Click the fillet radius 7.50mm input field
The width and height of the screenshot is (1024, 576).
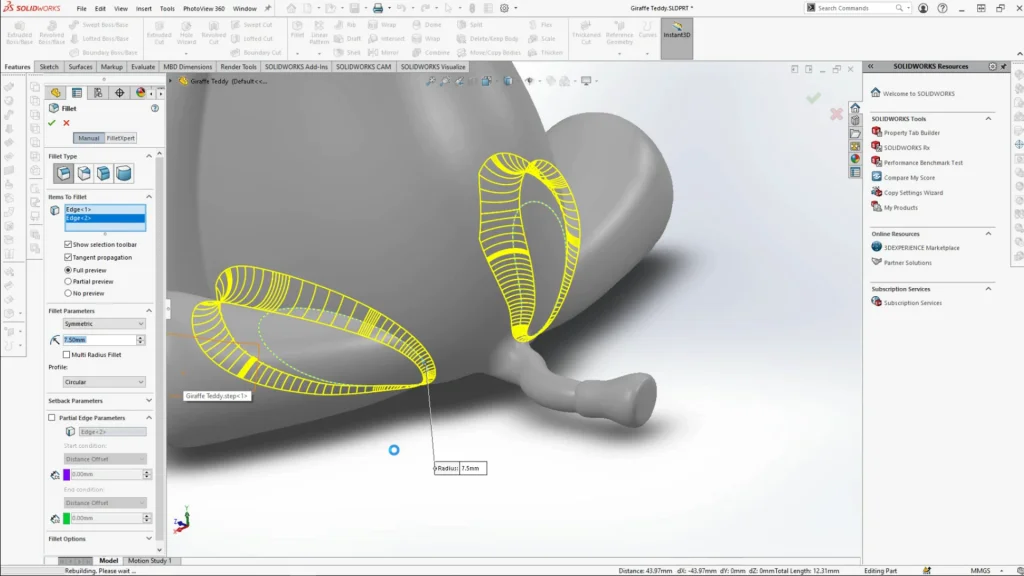[98, 340]
